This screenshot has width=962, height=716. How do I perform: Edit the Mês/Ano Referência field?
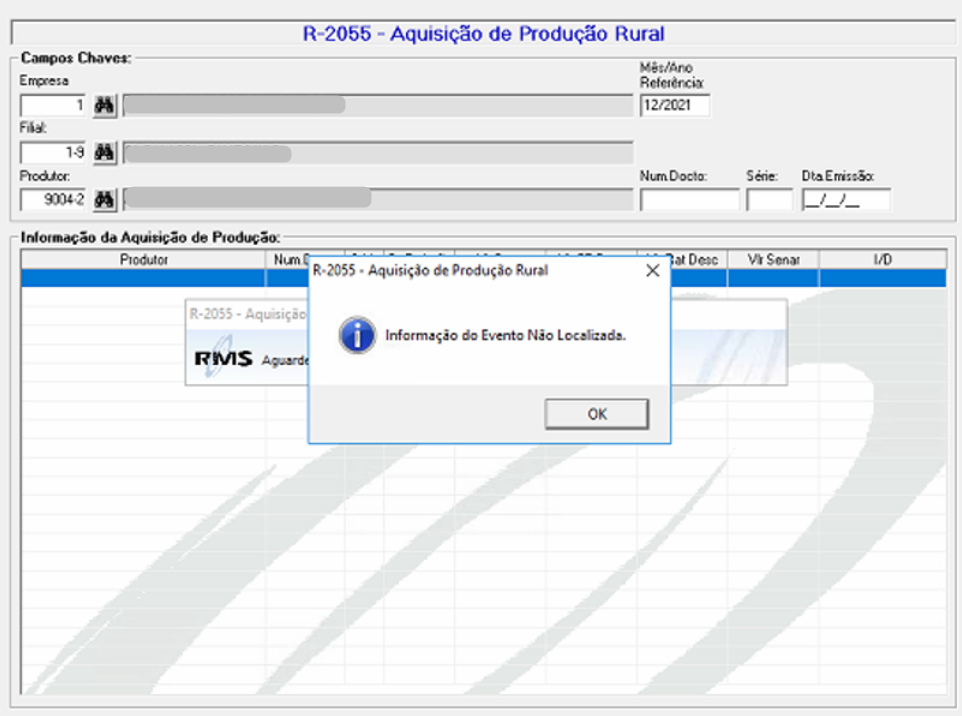coord(675,105)
